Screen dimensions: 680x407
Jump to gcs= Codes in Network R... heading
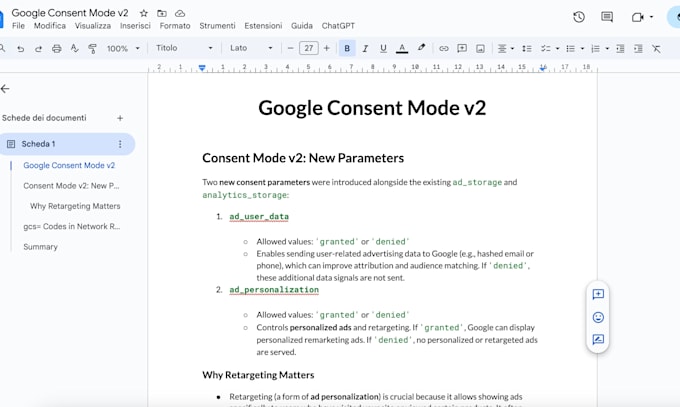coord(72,226)
